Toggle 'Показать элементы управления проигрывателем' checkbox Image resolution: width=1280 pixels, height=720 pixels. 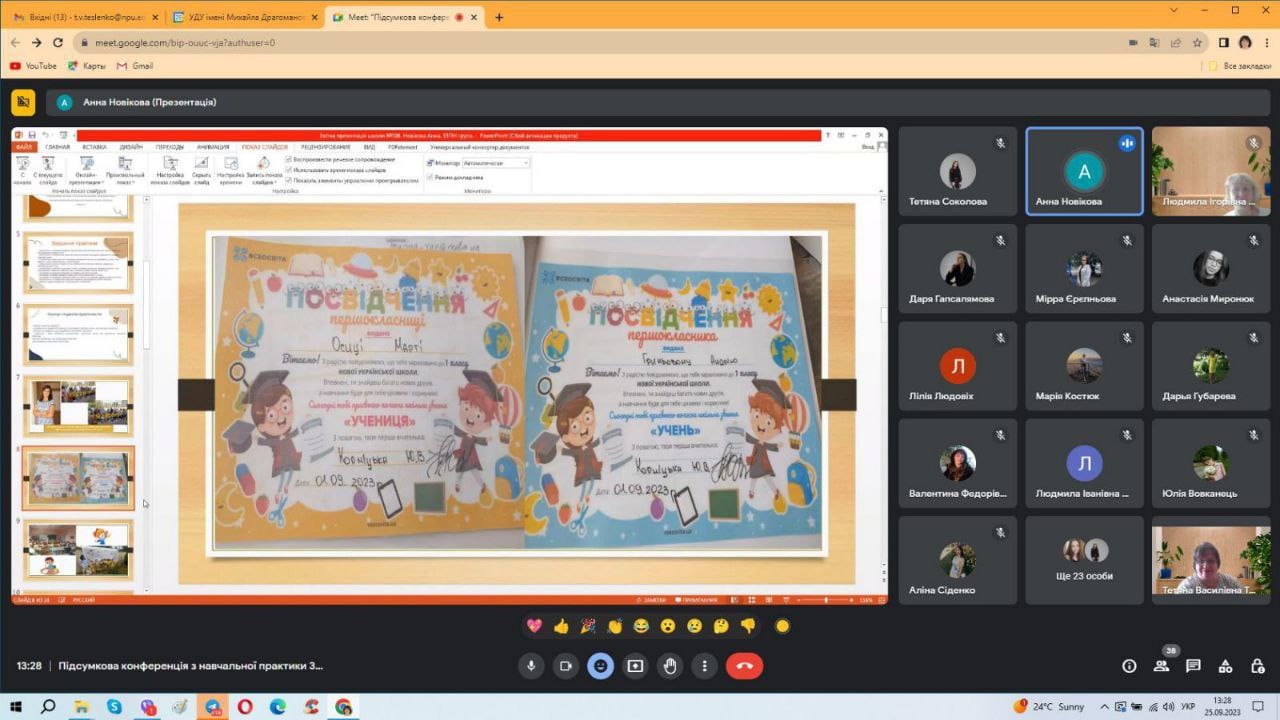pyautogui.click(x=289, y=181)
